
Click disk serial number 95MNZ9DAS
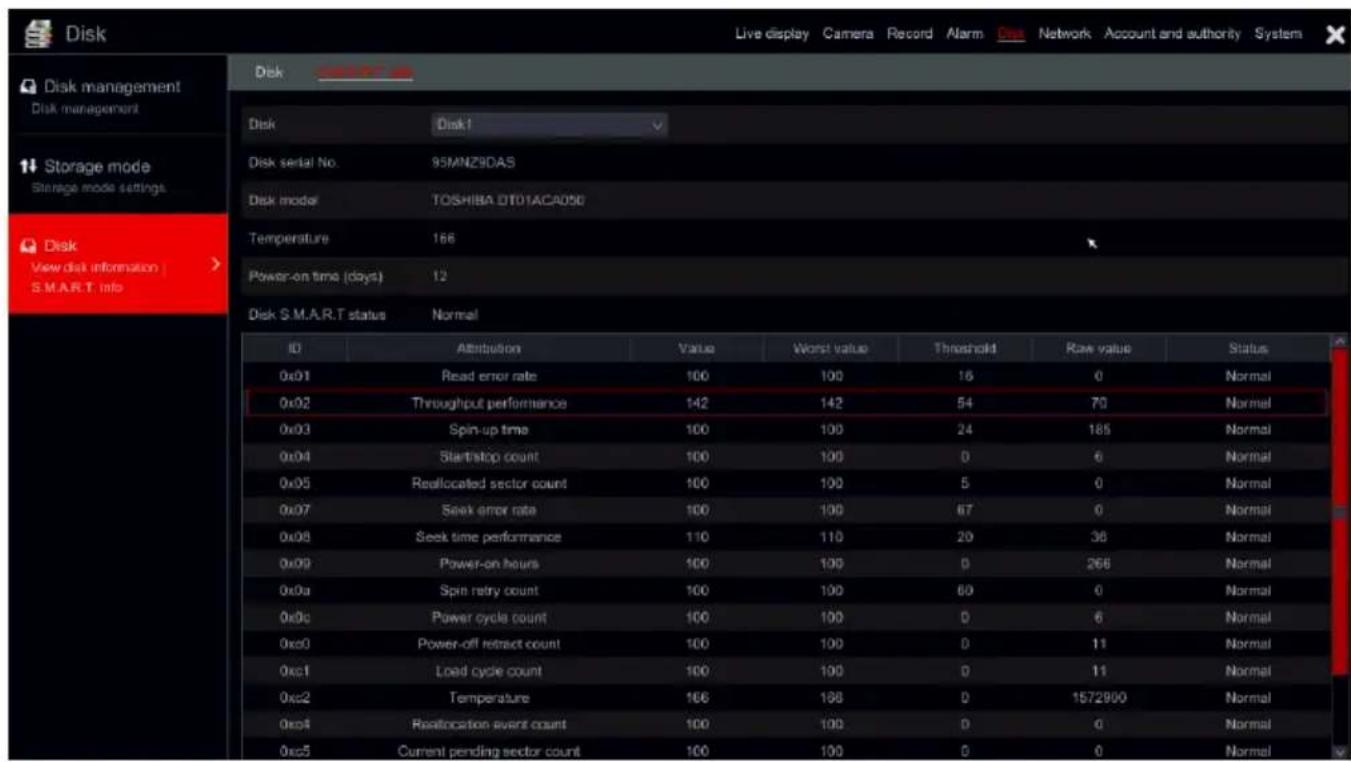475,163
